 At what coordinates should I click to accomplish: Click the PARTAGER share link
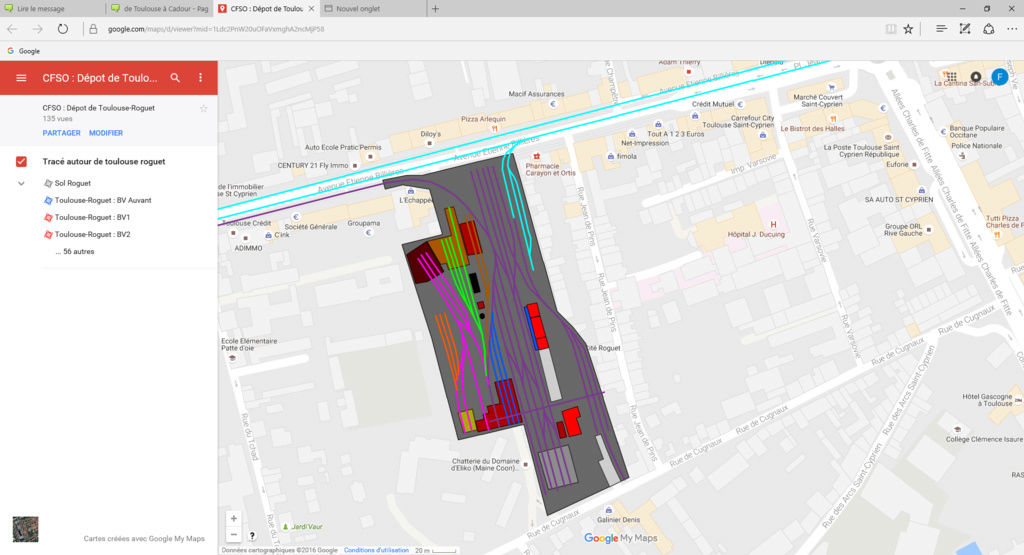(x=61, y=133)
